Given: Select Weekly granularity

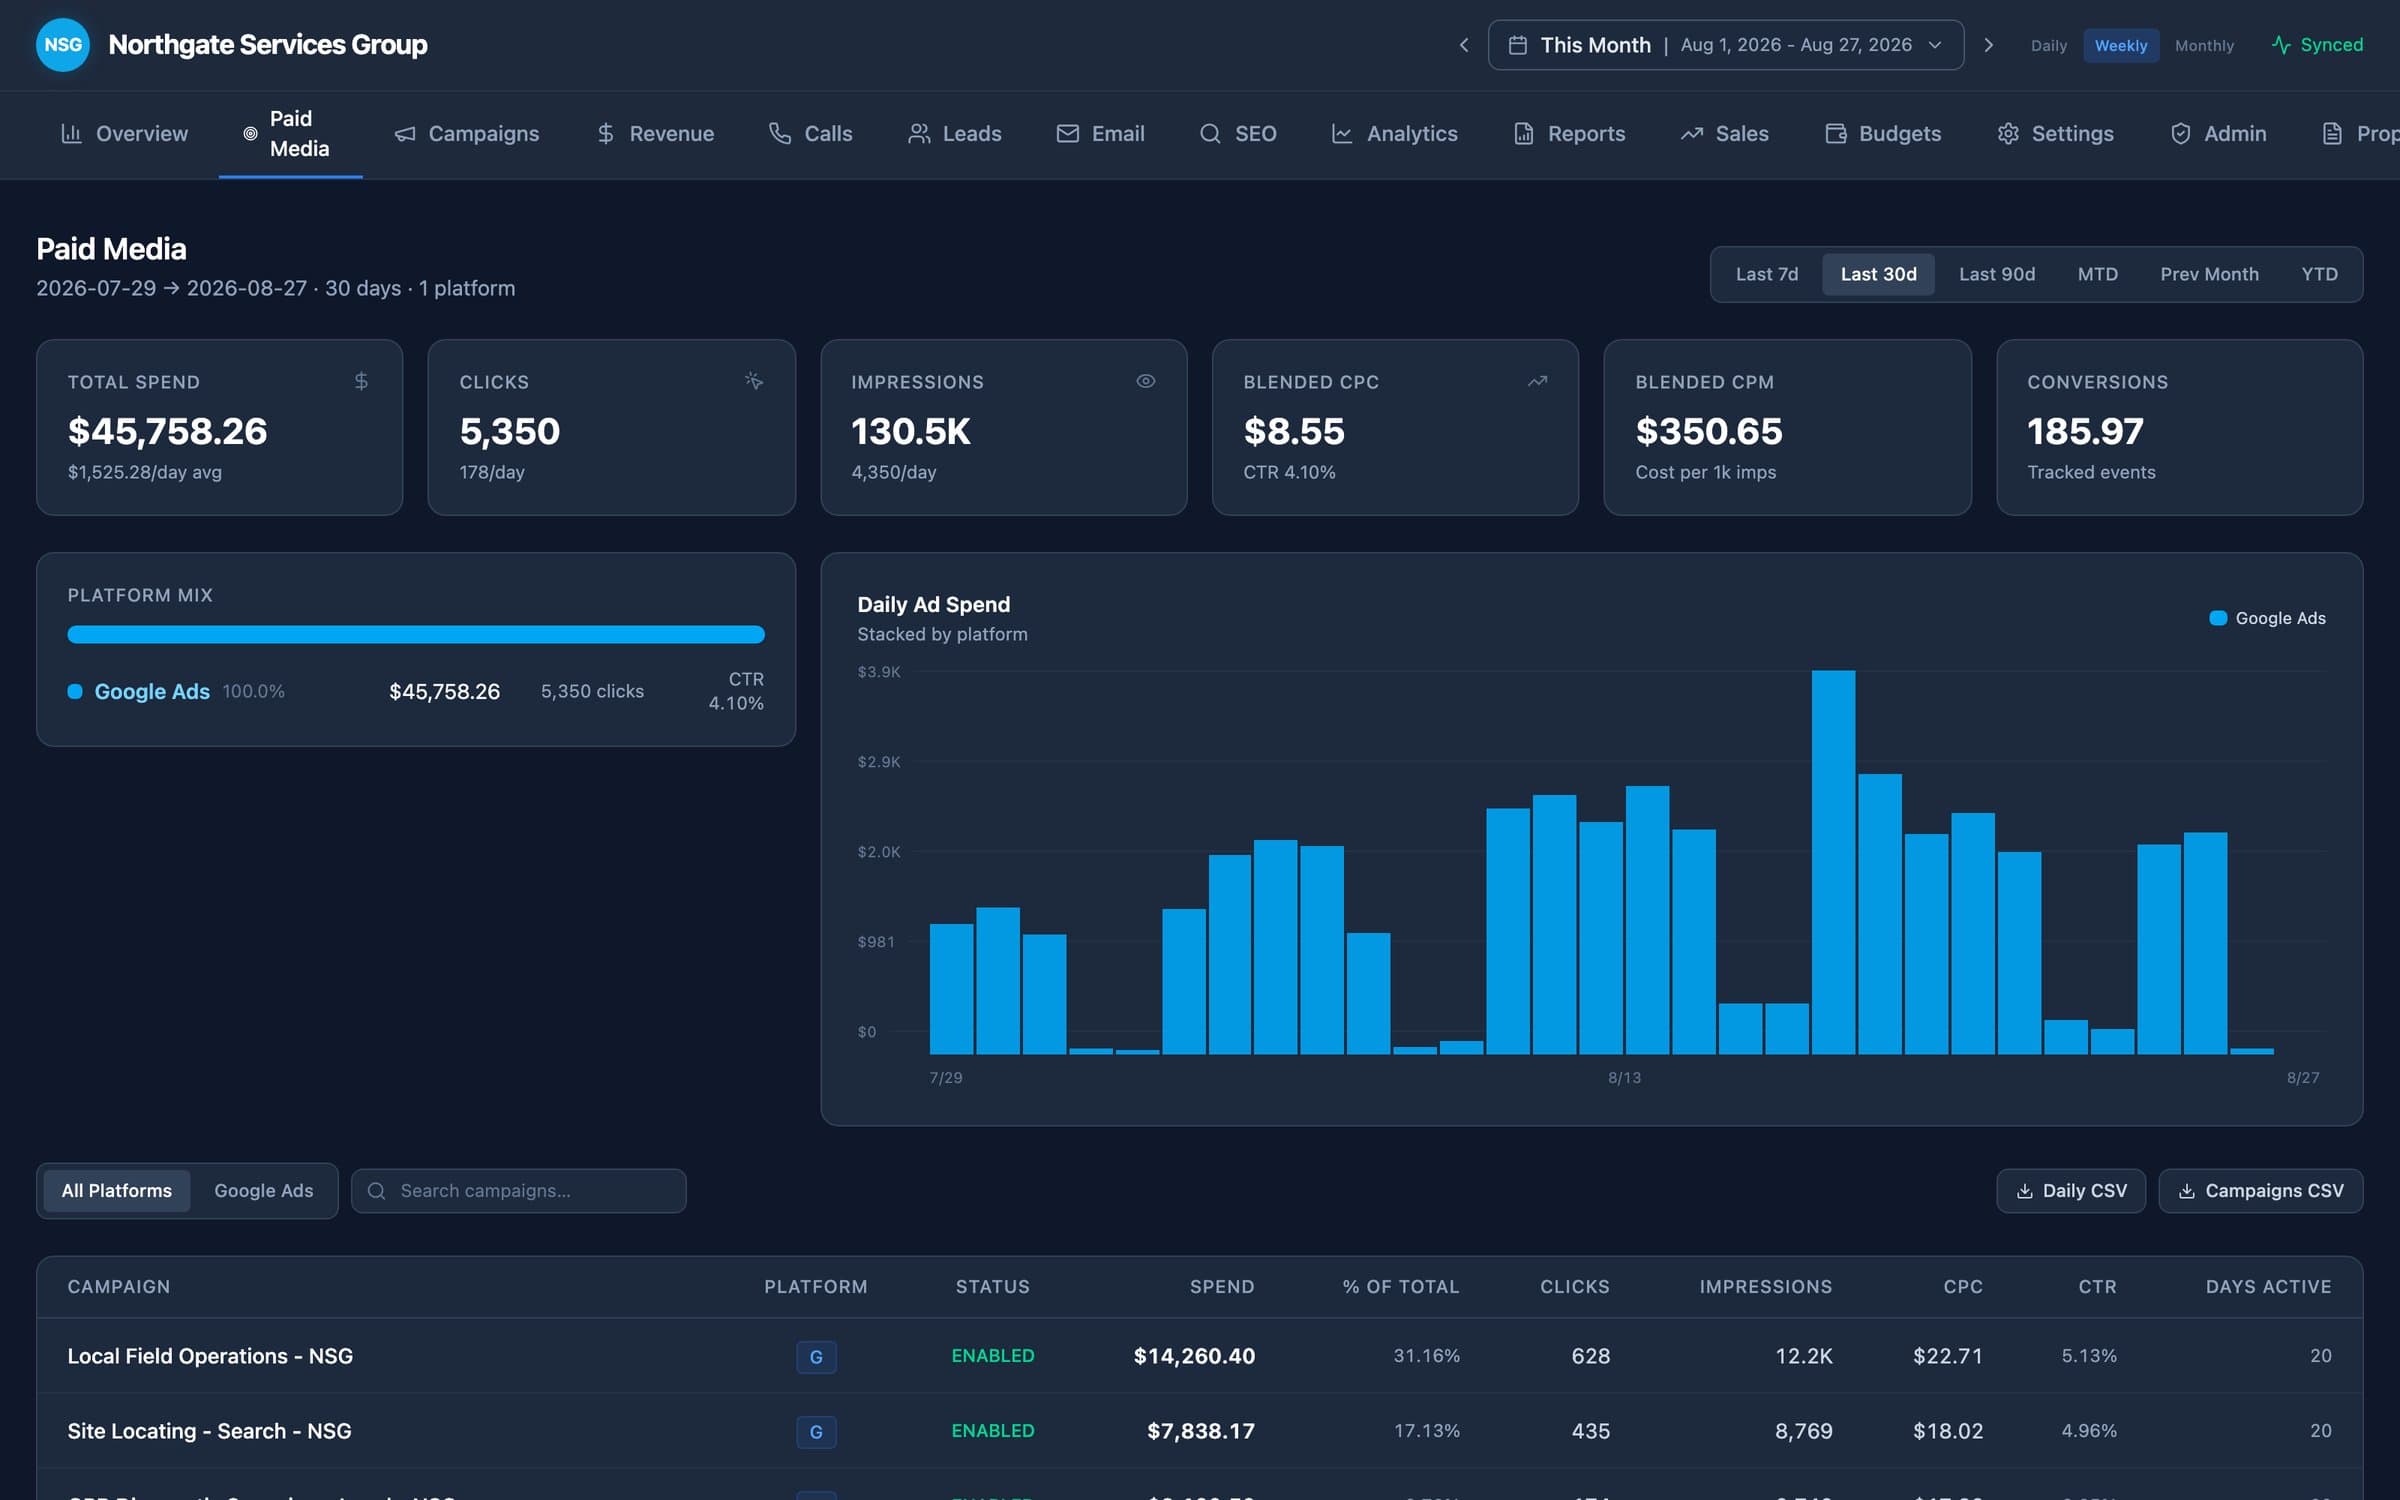Looking at the screenshot, I should pos(2121,46).
